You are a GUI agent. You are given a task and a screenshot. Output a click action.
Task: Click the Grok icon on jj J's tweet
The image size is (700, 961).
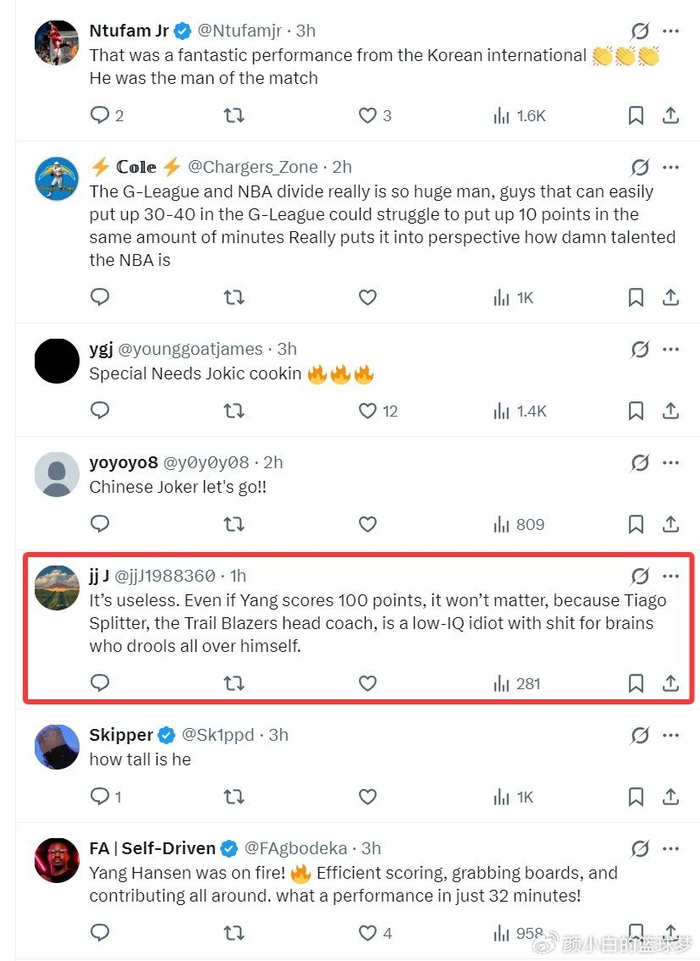tap(639, 576)
